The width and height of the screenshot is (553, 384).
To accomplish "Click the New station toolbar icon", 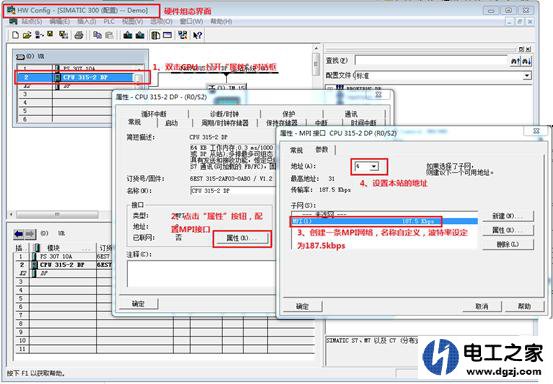I will (15, 35).
